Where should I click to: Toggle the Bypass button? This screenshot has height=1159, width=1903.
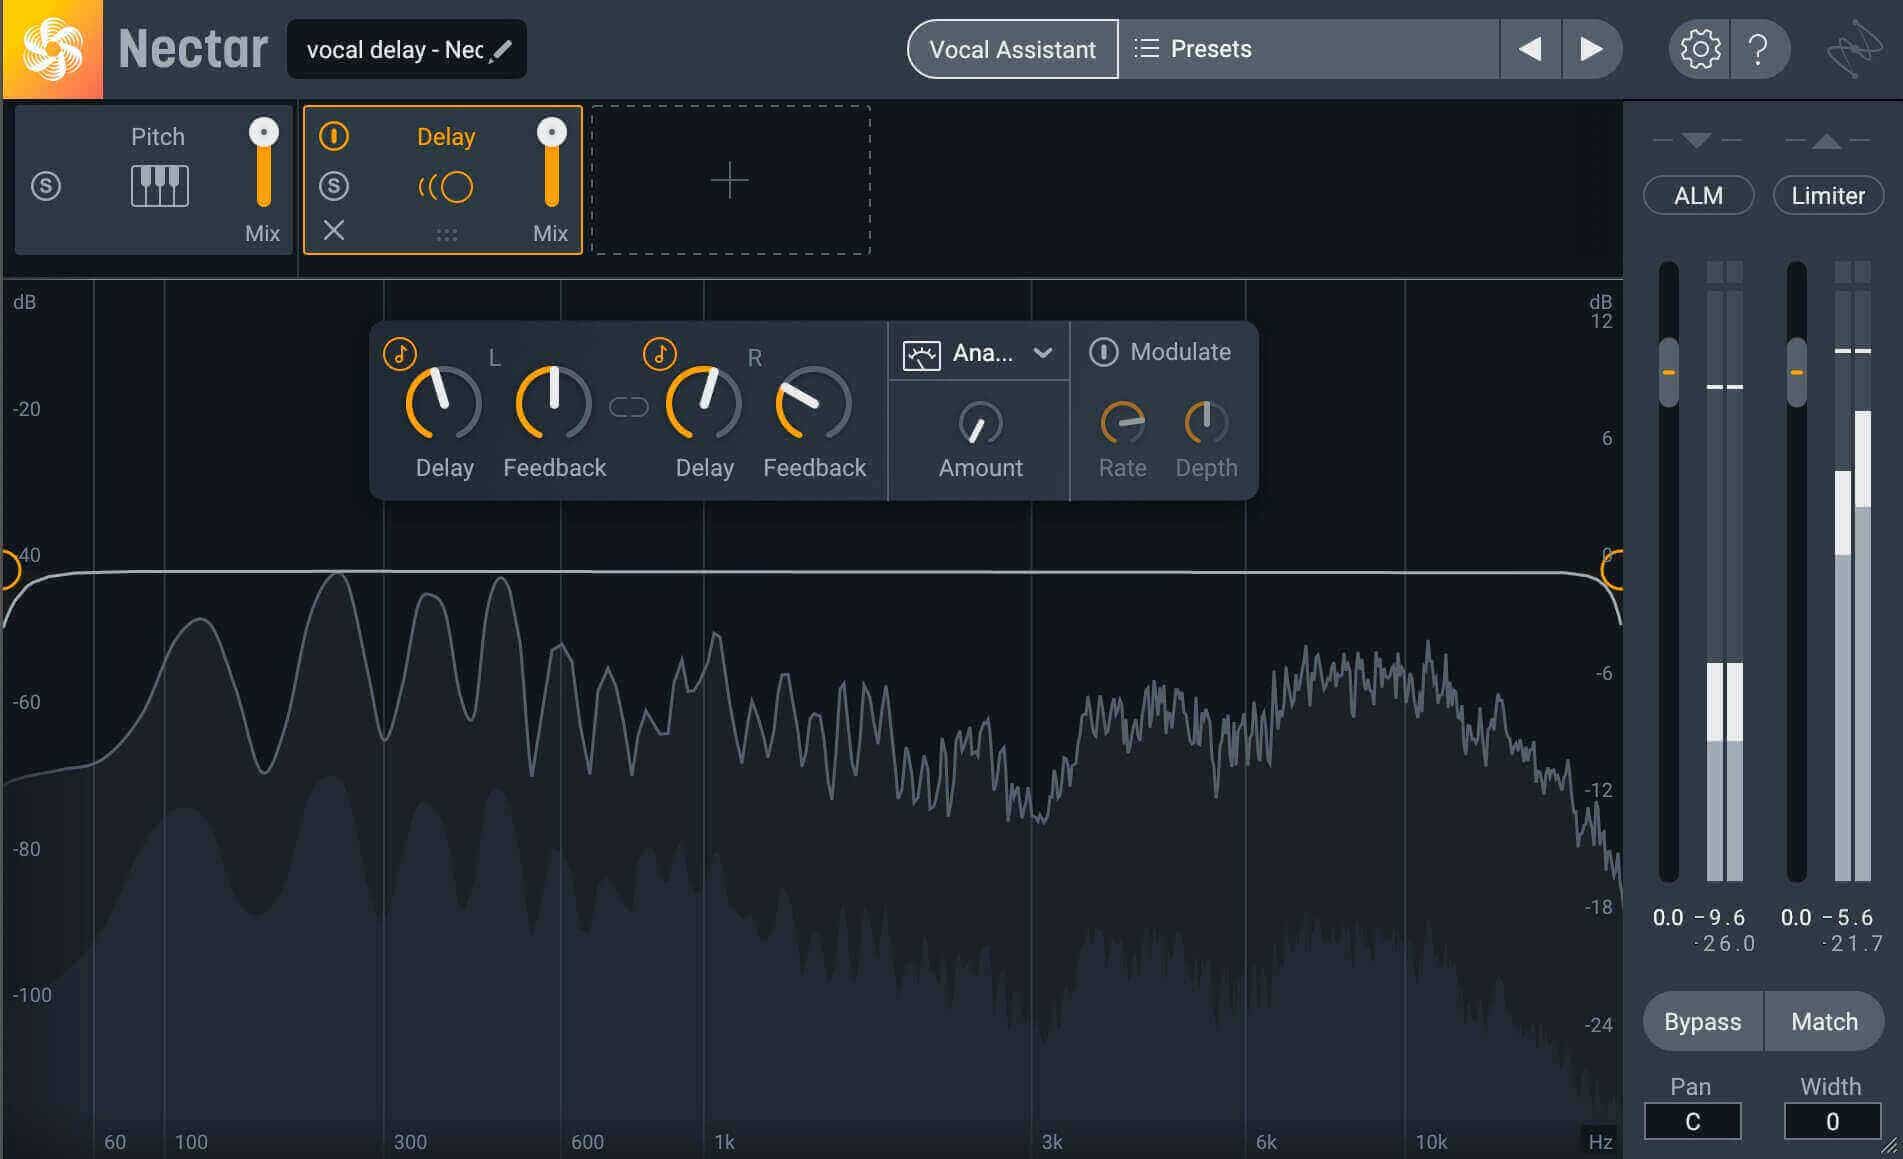tap(1703, 1021)
